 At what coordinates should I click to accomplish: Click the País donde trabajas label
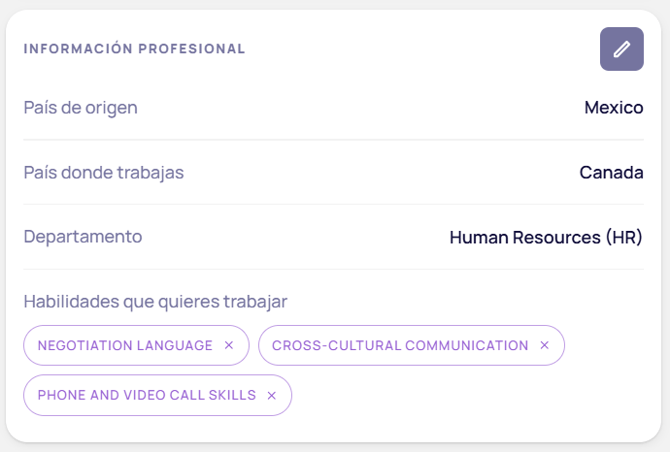tap(103, 173)
